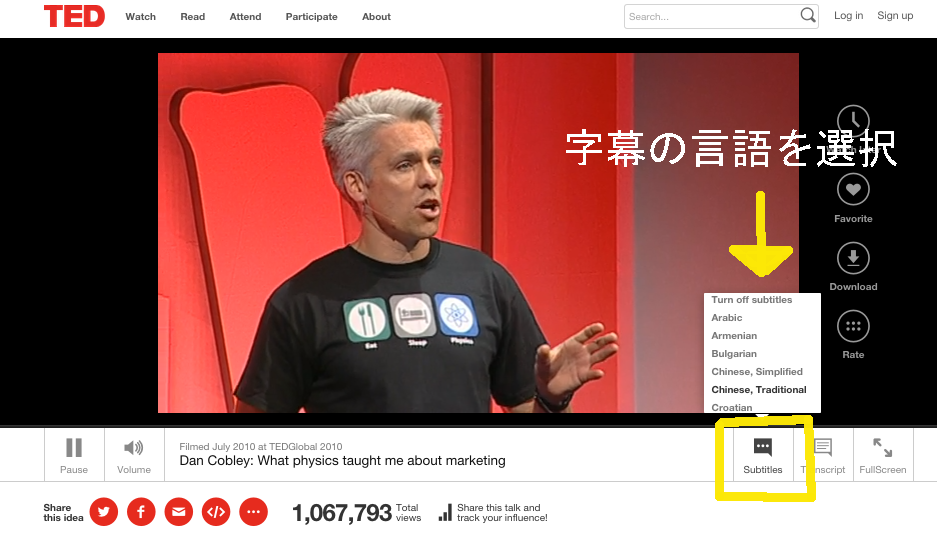Share the talk on Twitter
The width and height of the screenshot is (937, 536).
[104, 512]
